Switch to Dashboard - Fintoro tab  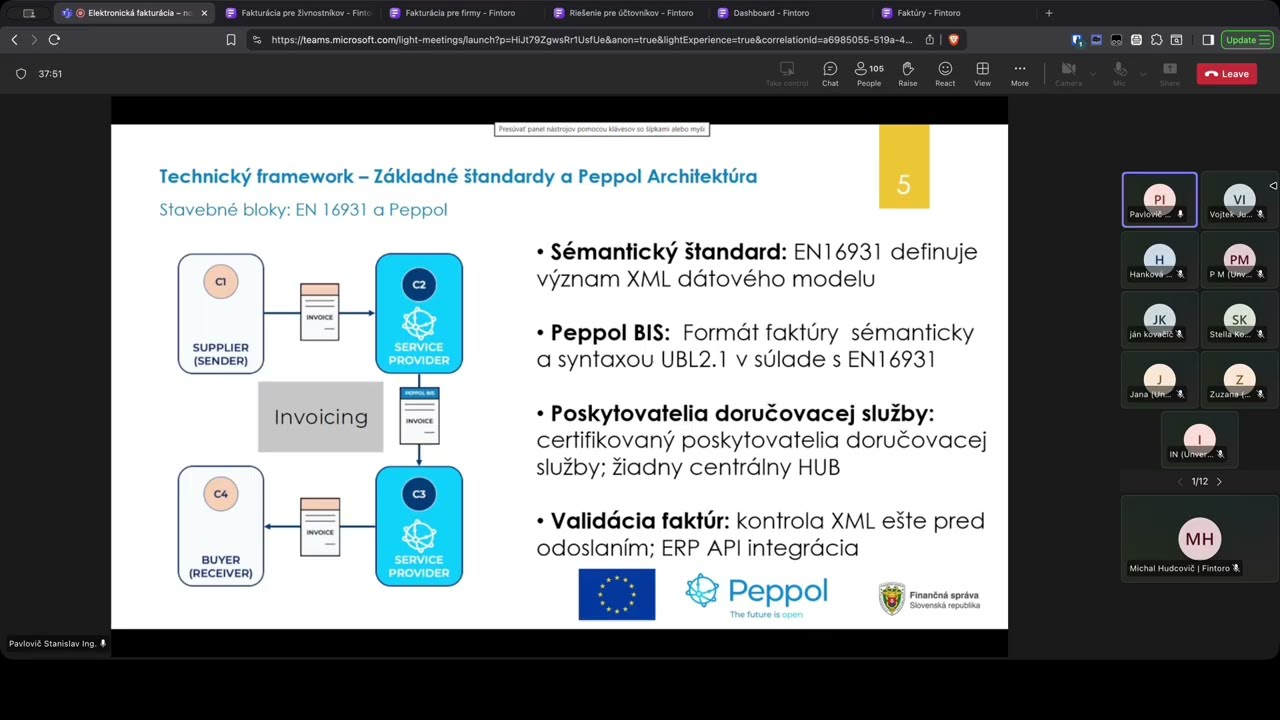click(x=789, y=13)
